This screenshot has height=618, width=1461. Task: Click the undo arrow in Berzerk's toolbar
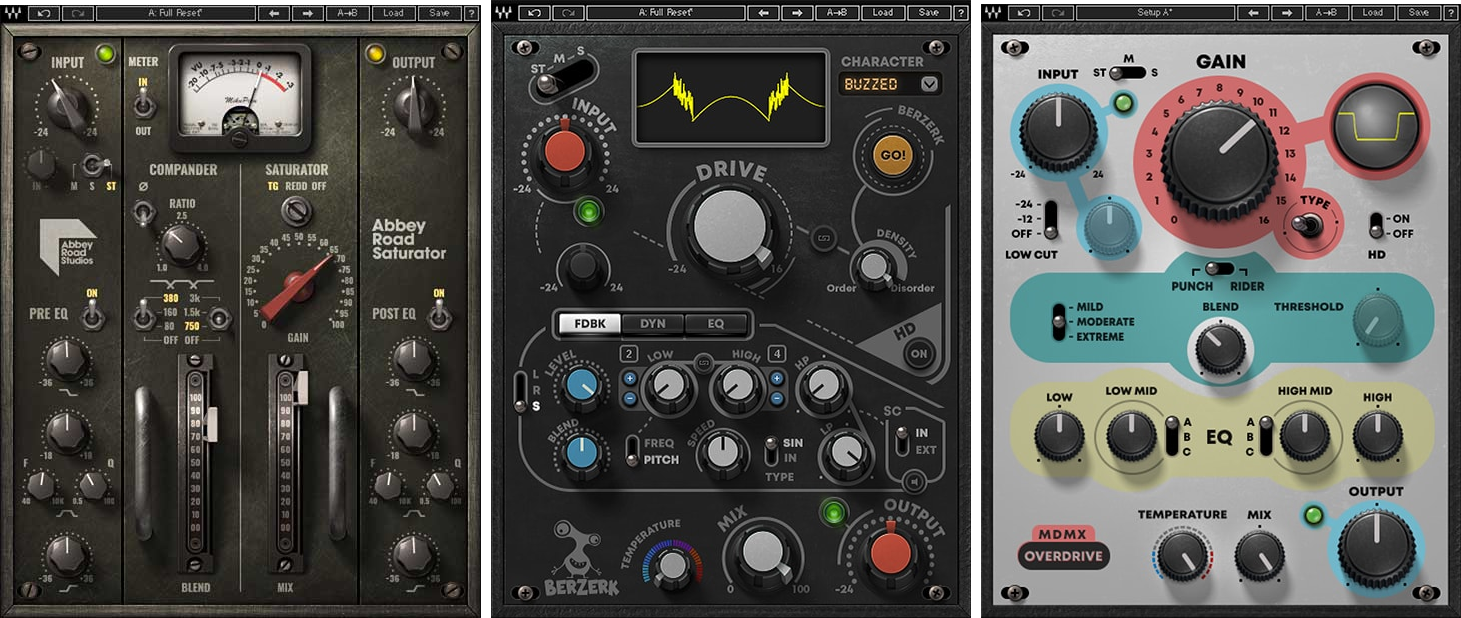click(x=534, y=12)
